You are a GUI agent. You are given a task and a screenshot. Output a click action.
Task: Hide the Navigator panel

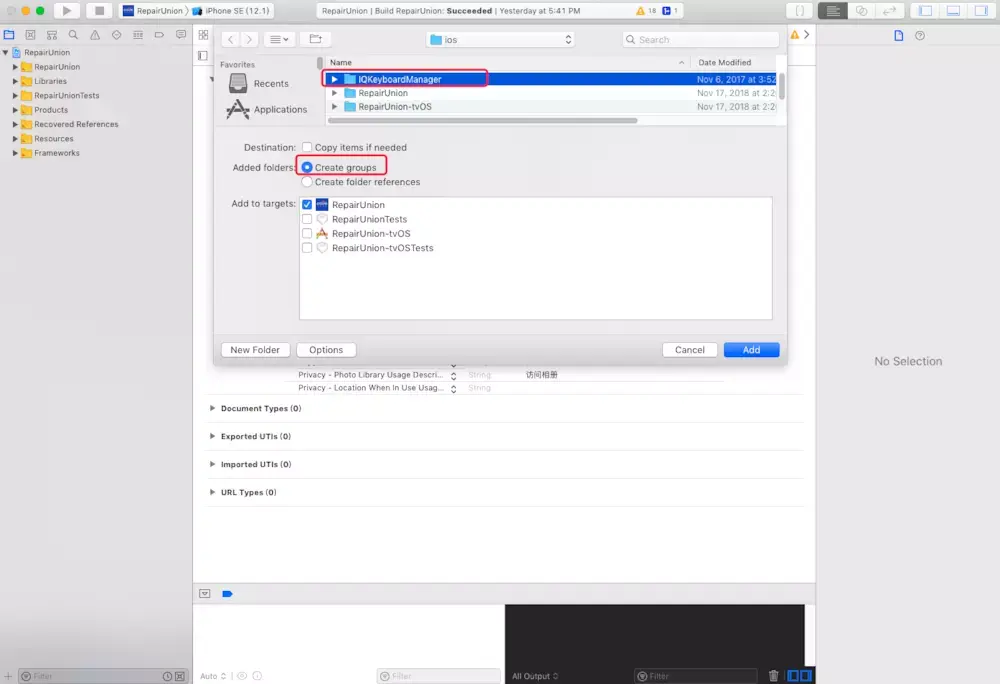(925, 11)
